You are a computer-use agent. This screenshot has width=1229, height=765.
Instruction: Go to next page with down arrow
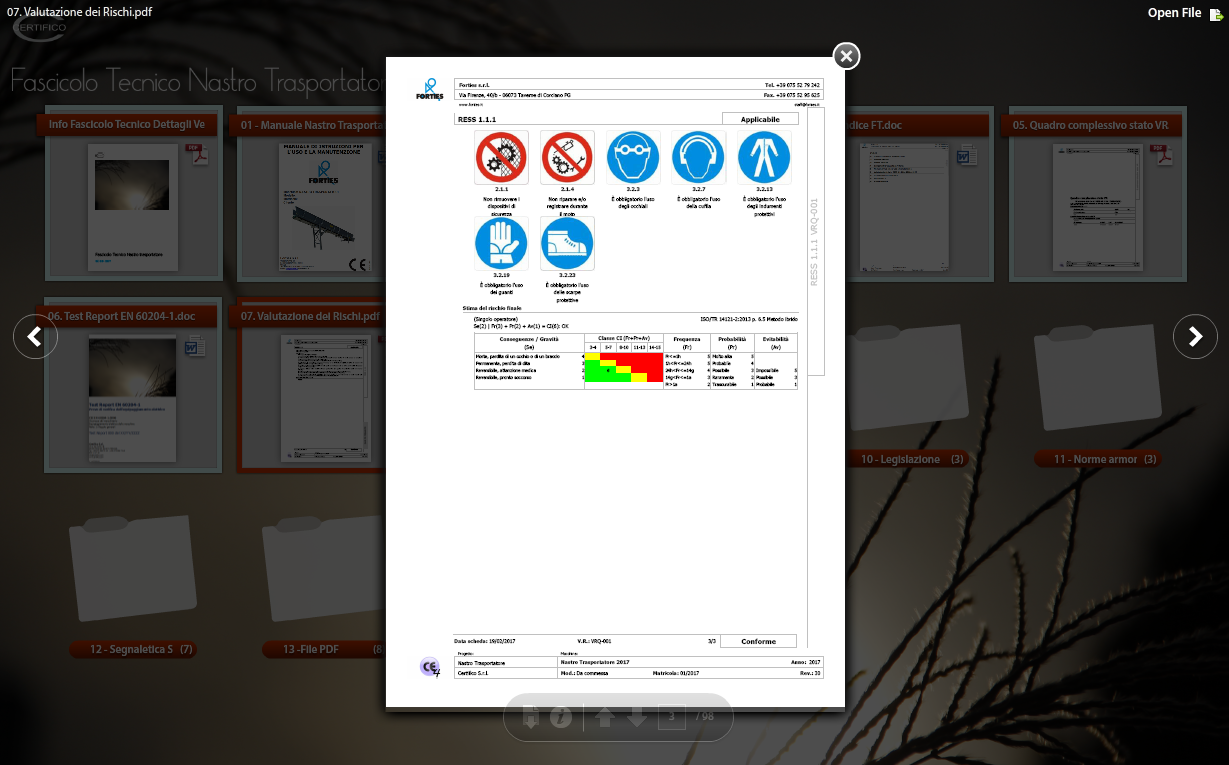pyautogui.click(x=637, y=717)
